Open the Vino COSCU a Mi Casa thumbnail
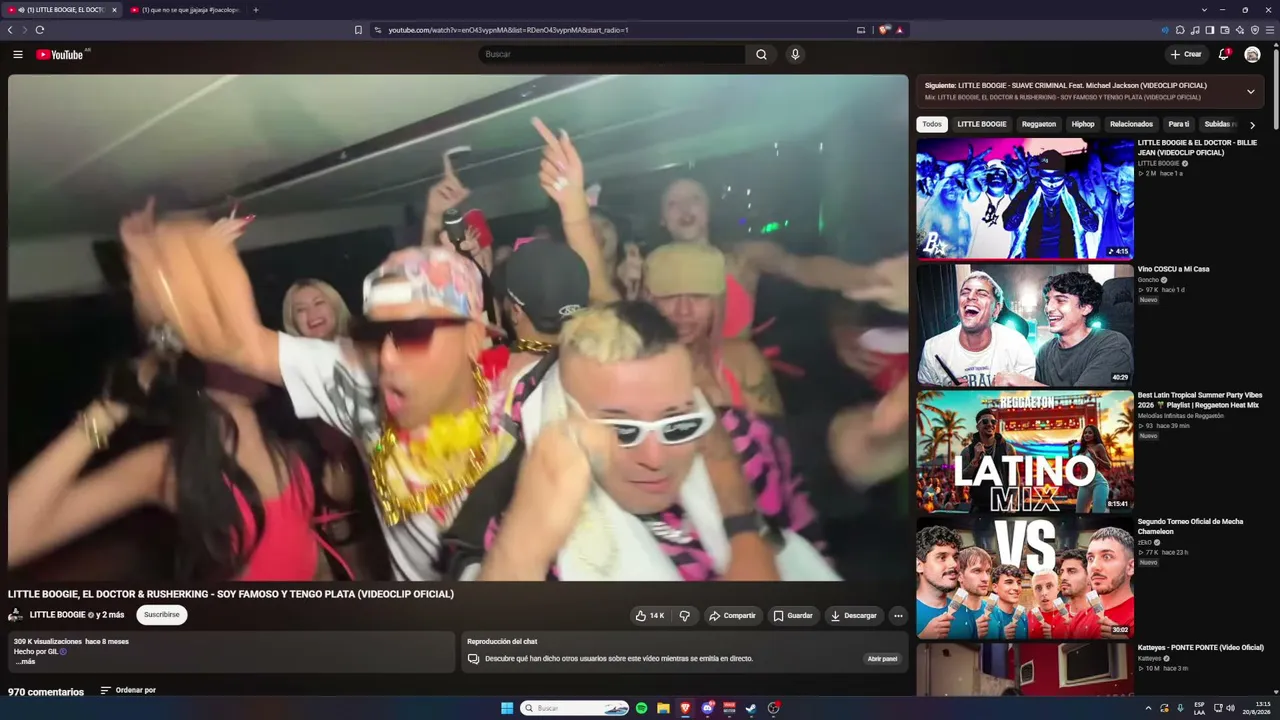 pyautogui.click(x=1025, y=325)
